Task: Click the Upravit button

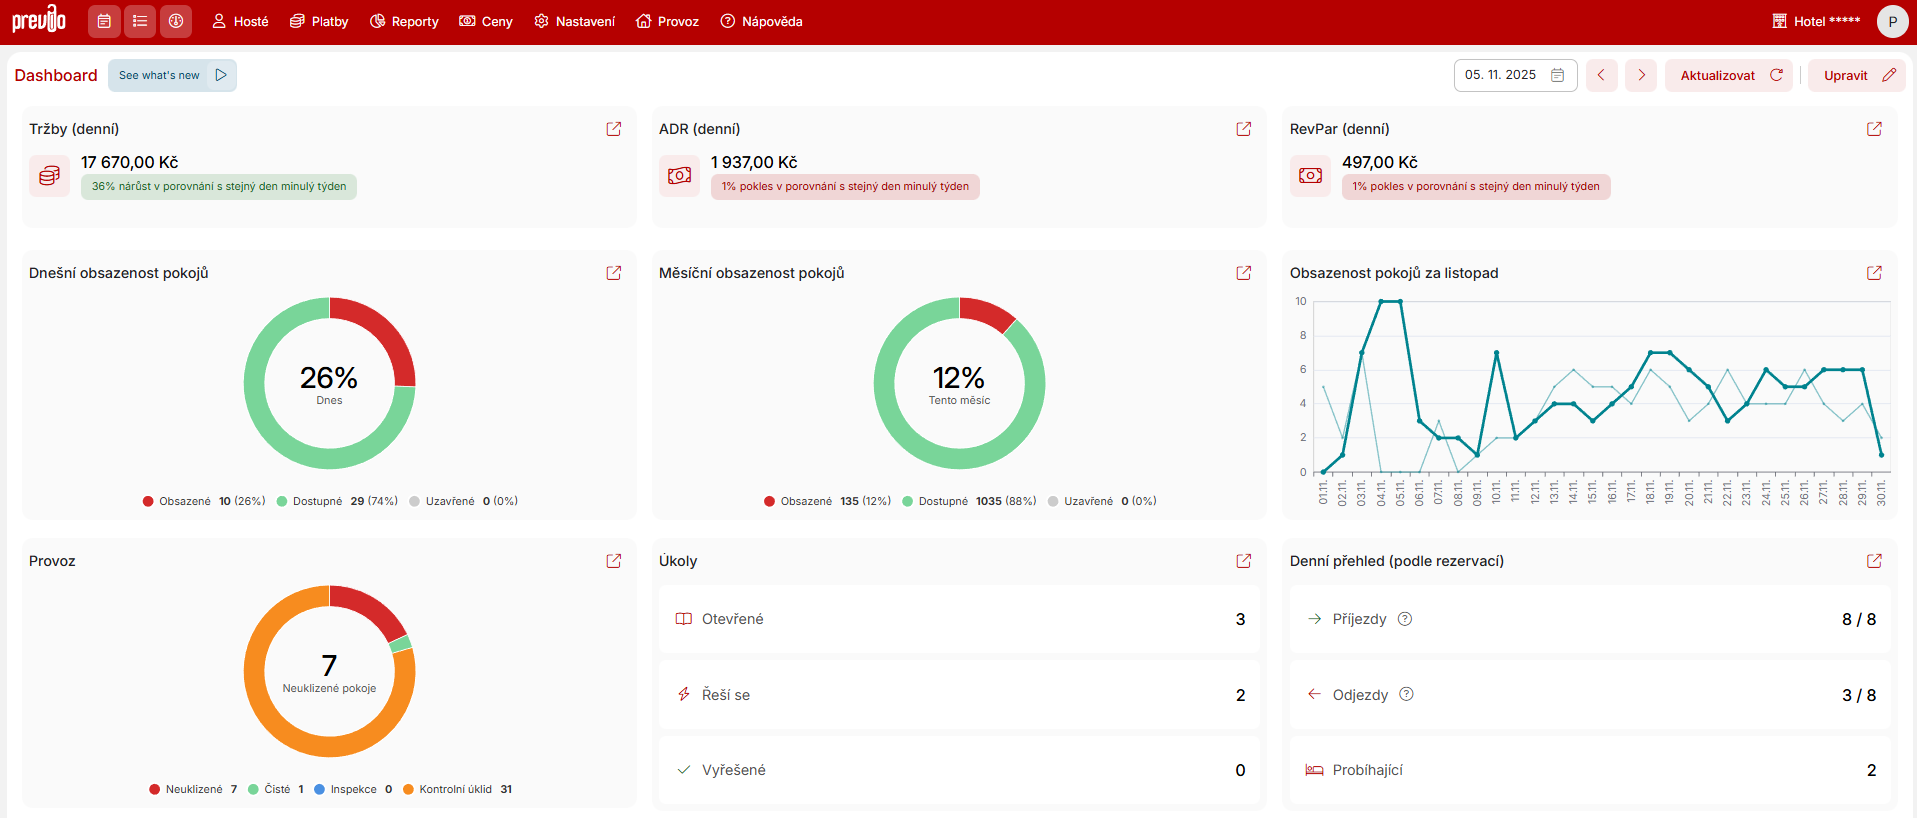Action: [x=1857, y=75]
